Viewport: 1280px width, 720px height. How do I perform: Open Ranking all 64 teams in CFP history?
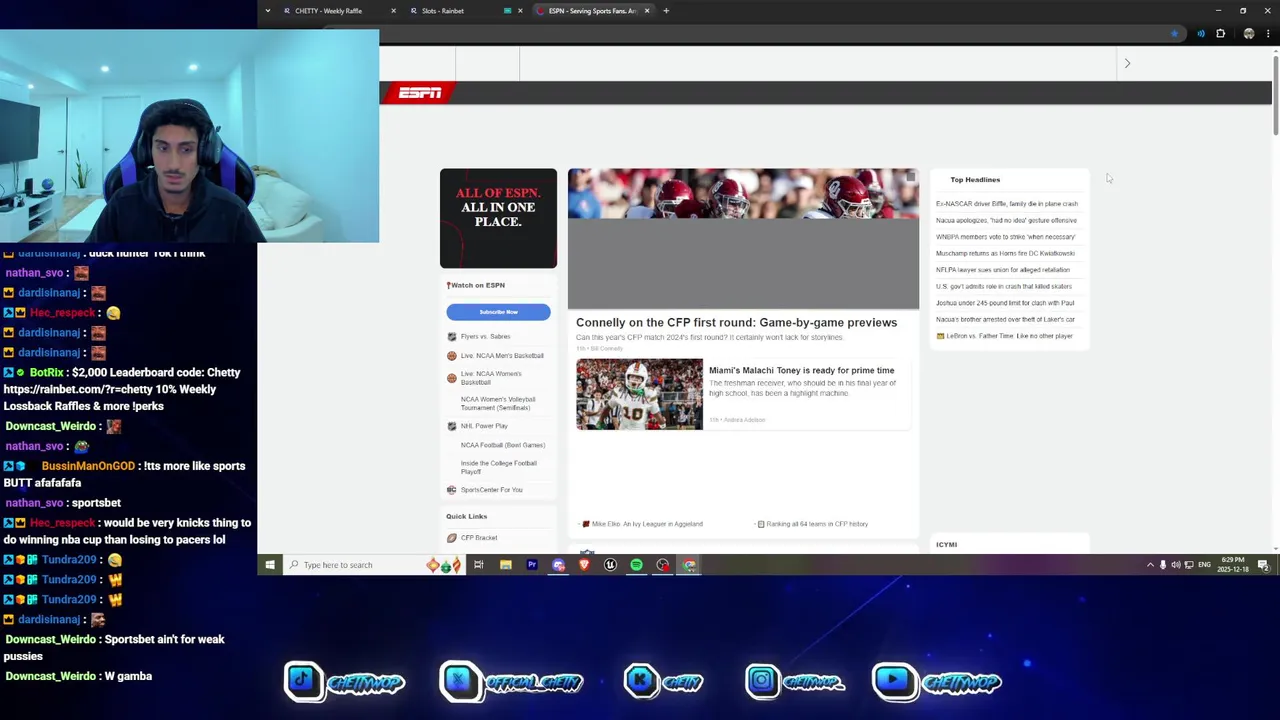point(817,524)
